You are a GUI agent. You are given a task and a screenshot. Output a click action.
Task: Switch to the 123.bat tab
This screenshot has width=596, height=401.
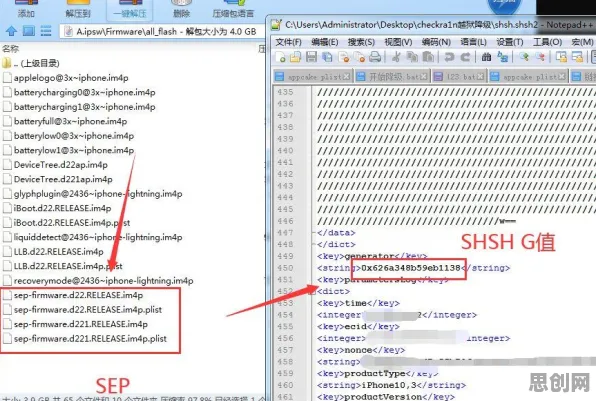[459, 77]
